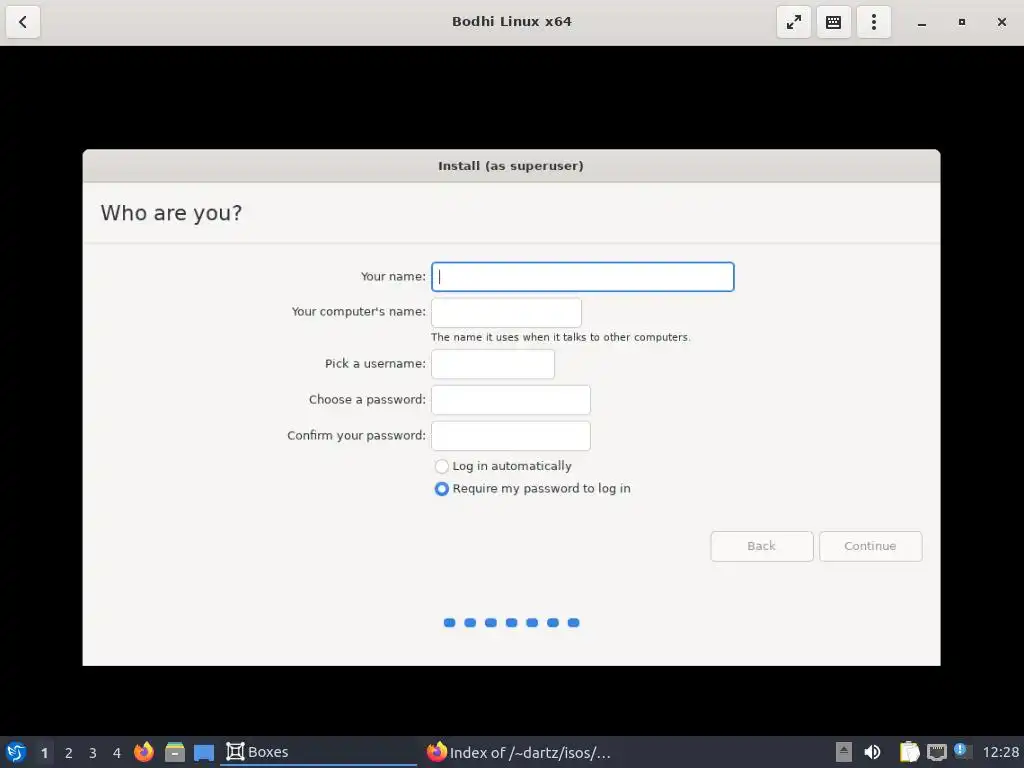Go back using the Boxes header arrow
Image resolution: width=1024 pixels, height=768 pixels.
(x=23, y=22)
